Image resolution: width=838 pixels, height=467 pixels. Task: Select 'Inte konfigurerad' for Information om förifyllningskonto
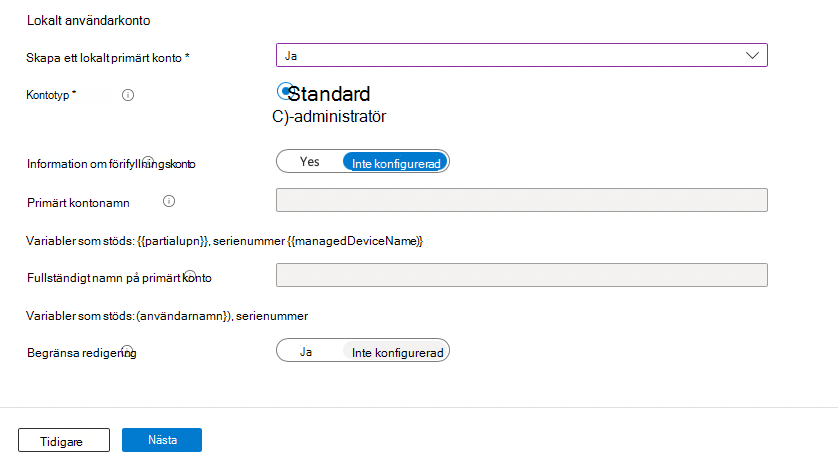395,163
